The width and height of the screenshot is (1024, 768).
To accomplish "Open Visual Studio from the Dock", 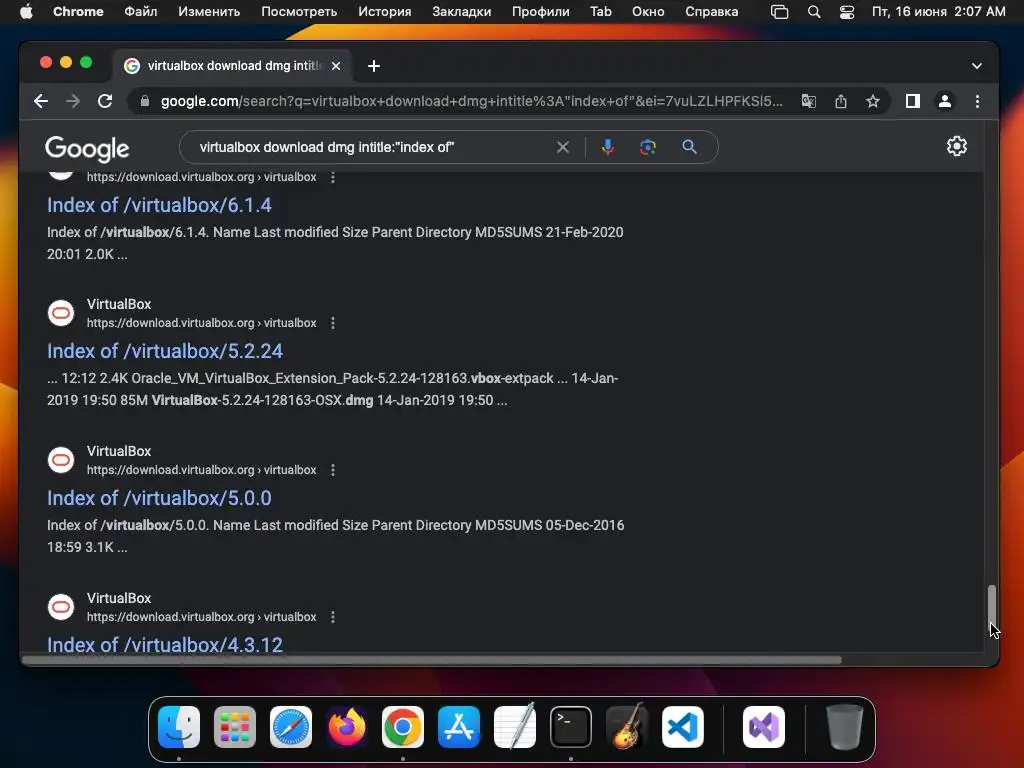I will tap(763, 726).
